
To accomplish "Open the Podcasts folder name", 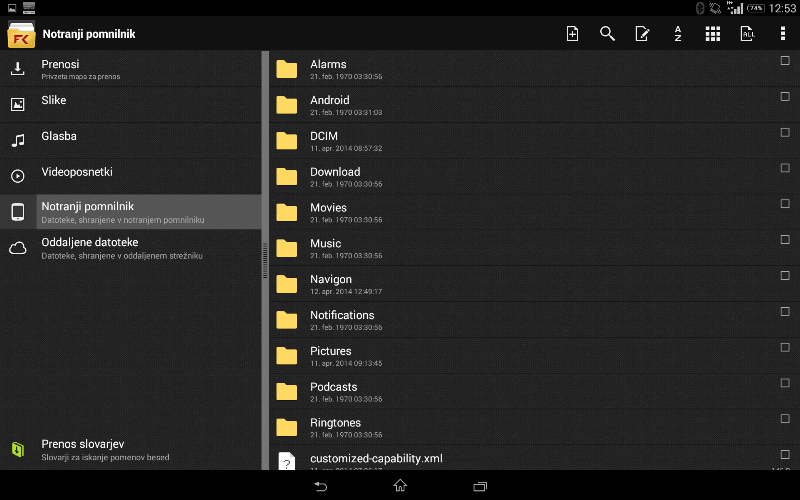I will (334, 387).
